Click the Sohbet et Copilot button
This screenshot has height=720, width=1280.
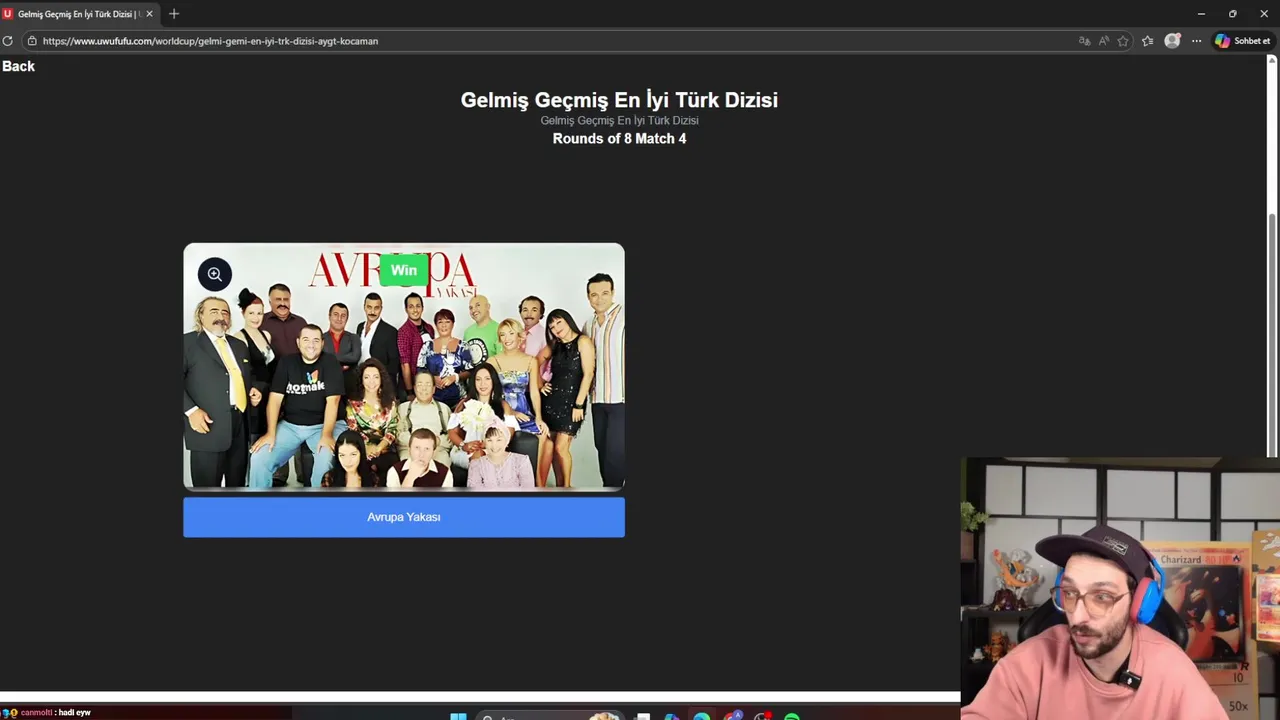1242,41
